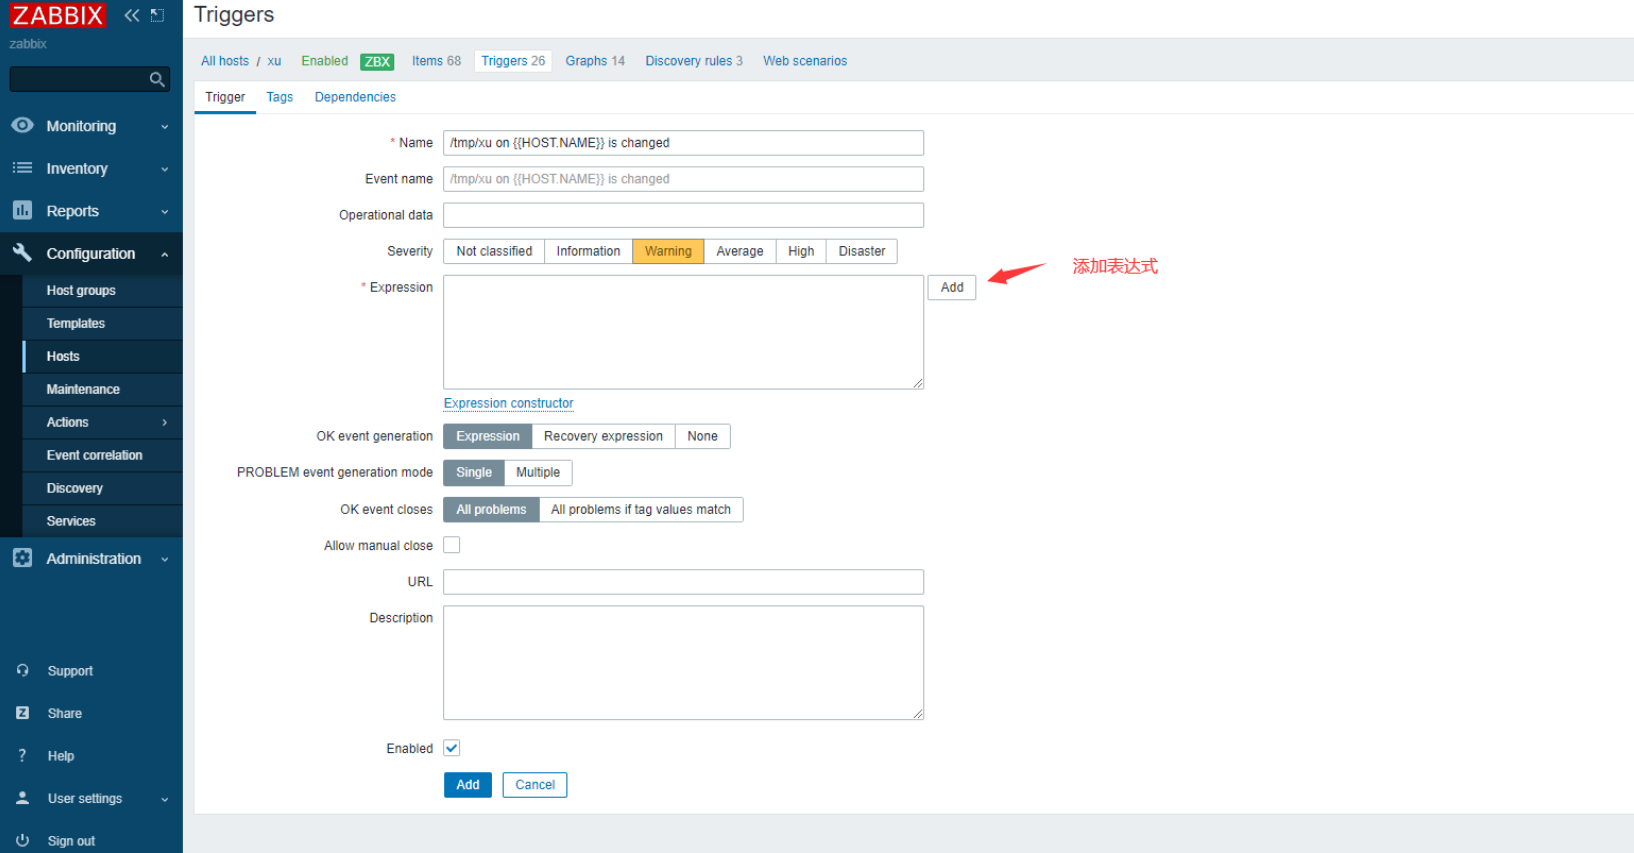Open Discovery rules 3 link
Image resolution: width=1634 pixels, height=853 pixels.
[x=694, y=61]
